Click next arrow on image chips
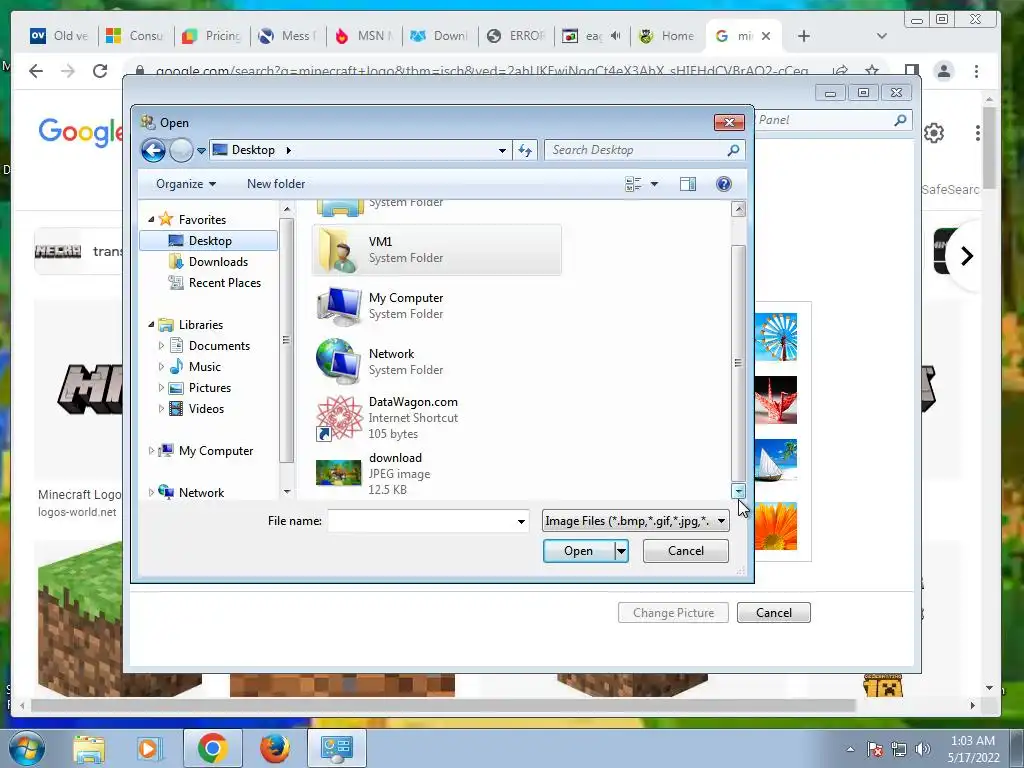This screenshot has height=768, width=1024. click(967, 255)
